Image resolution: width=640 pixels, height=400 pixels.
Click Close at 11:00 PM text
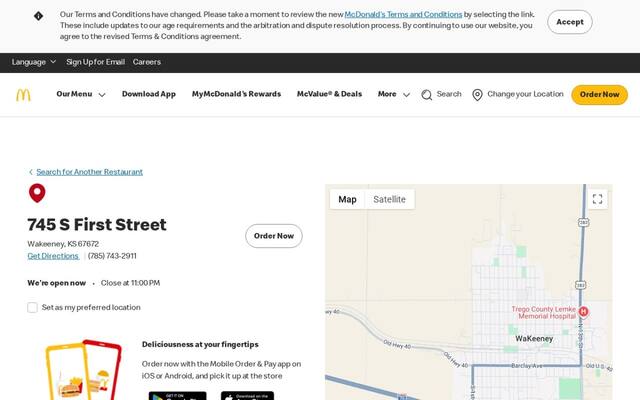[130, 283]
